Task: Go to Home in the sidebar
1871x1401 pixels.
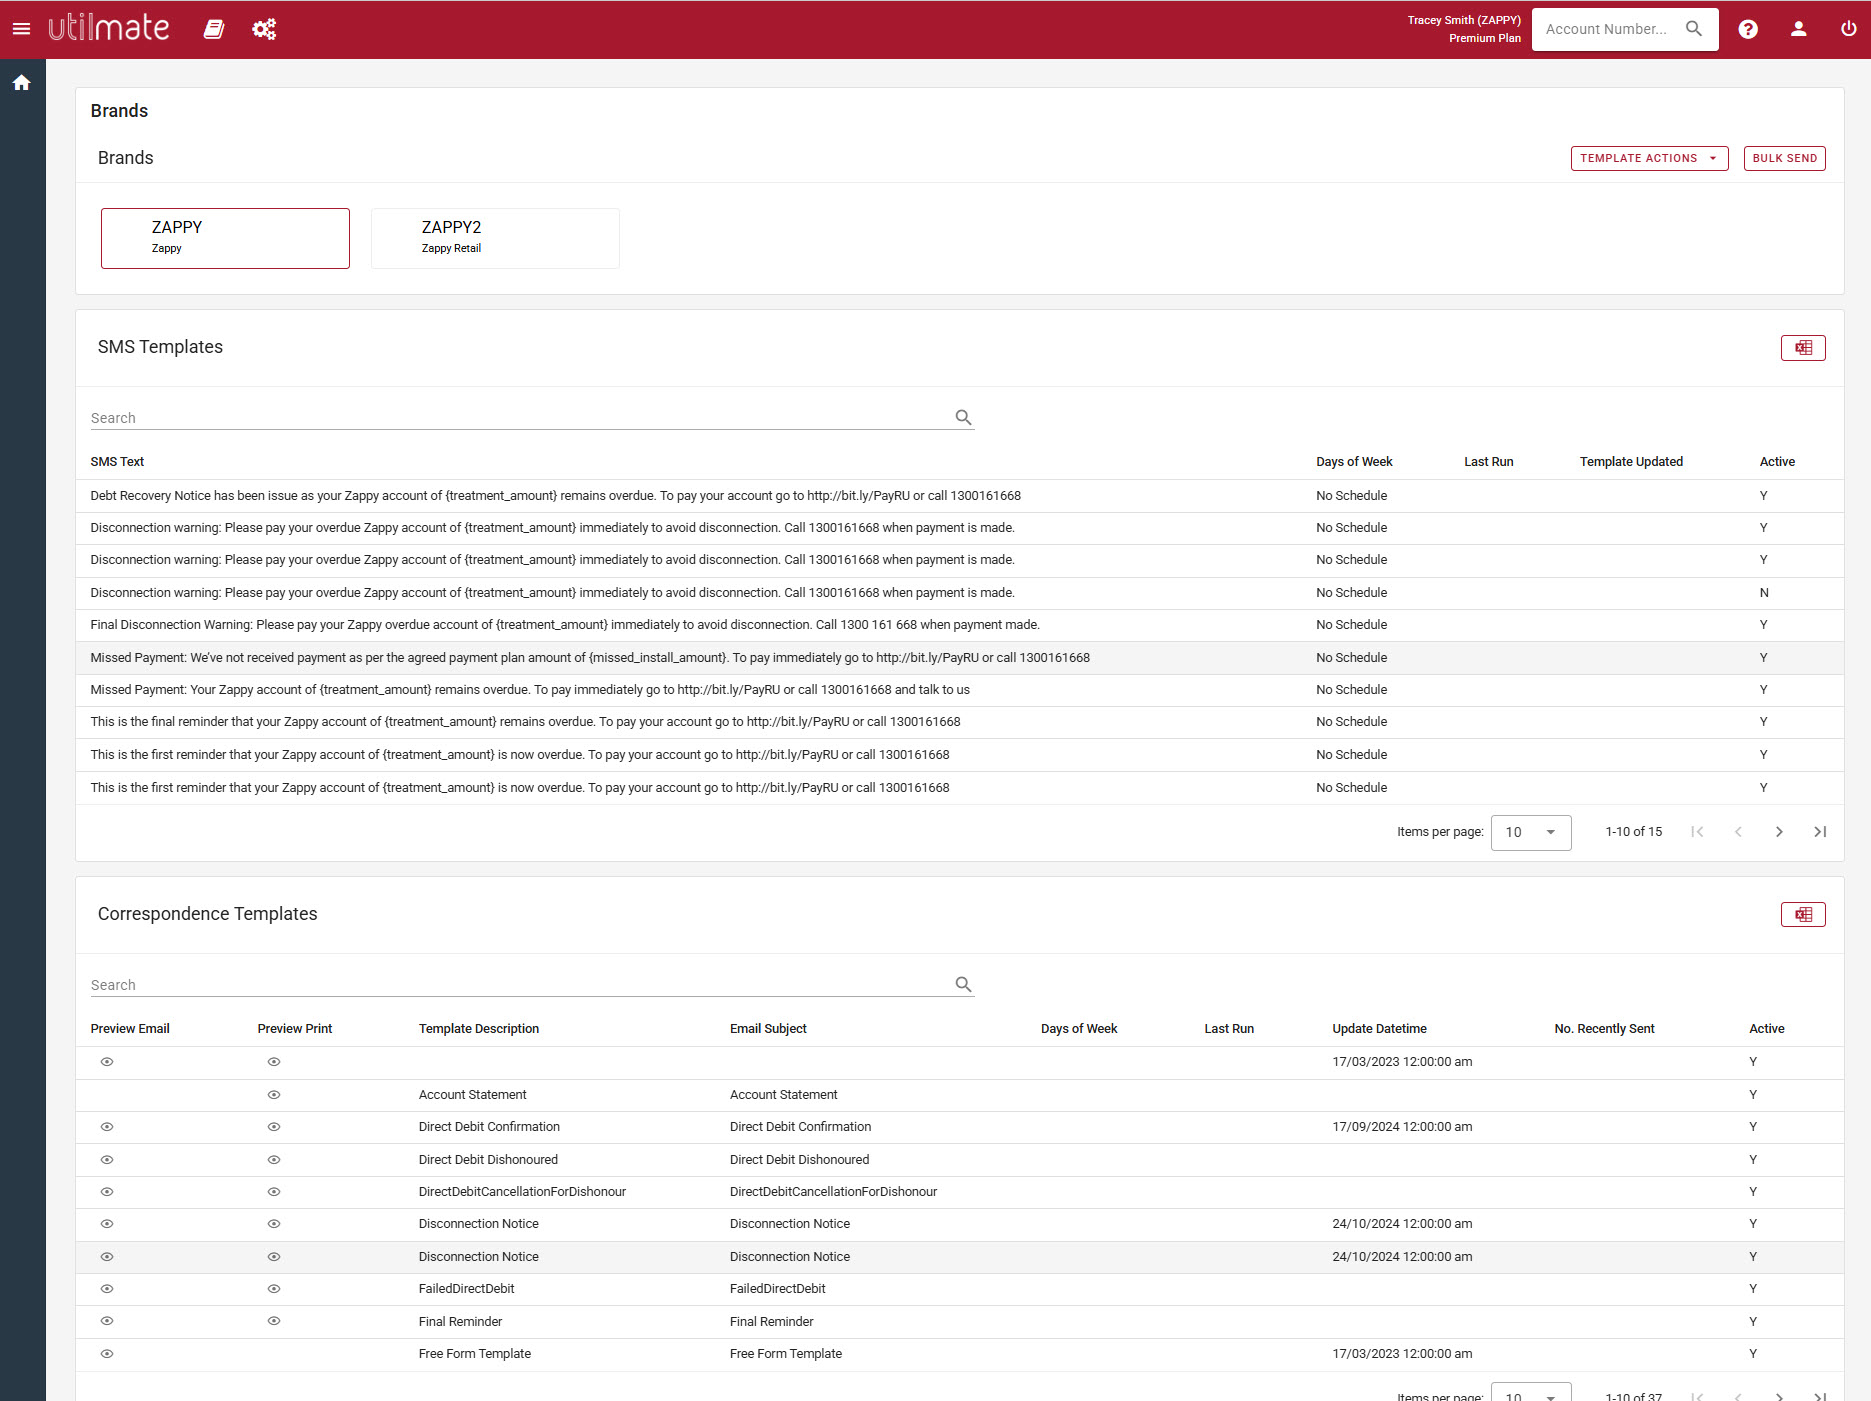Action: 22,83
